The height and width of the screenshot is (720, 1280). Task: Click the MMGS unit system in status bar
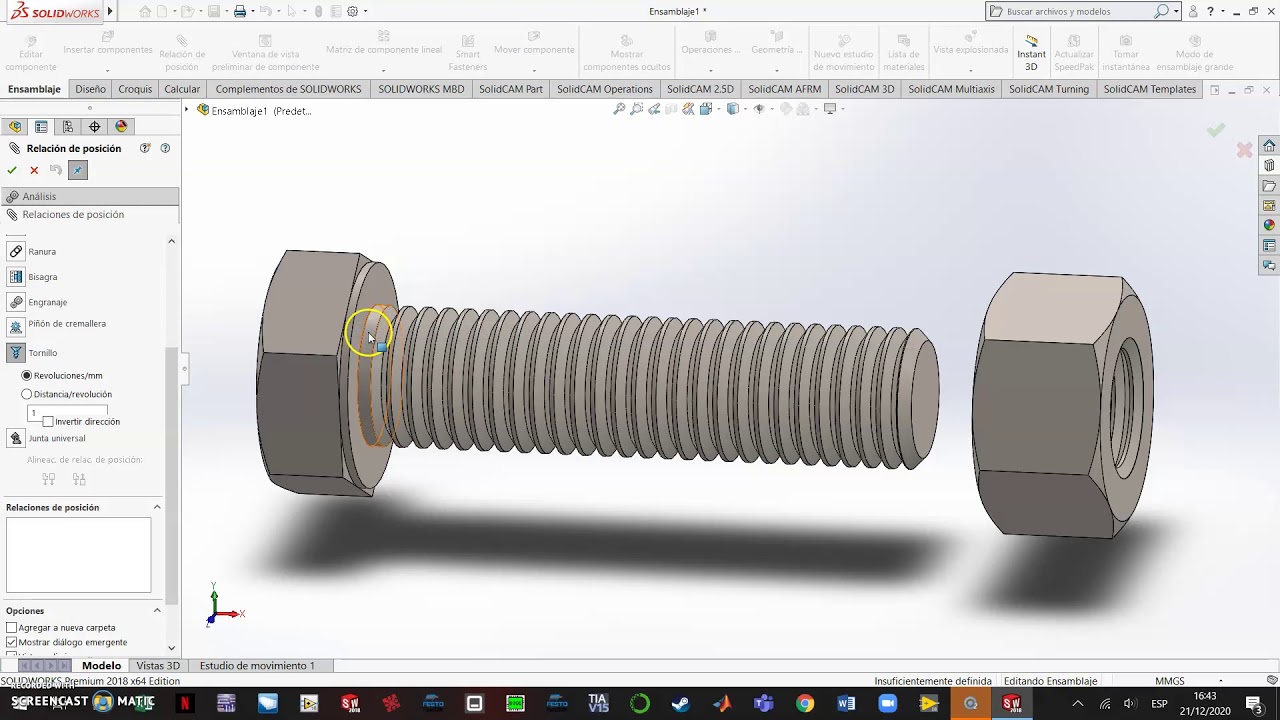[1169, 681]
